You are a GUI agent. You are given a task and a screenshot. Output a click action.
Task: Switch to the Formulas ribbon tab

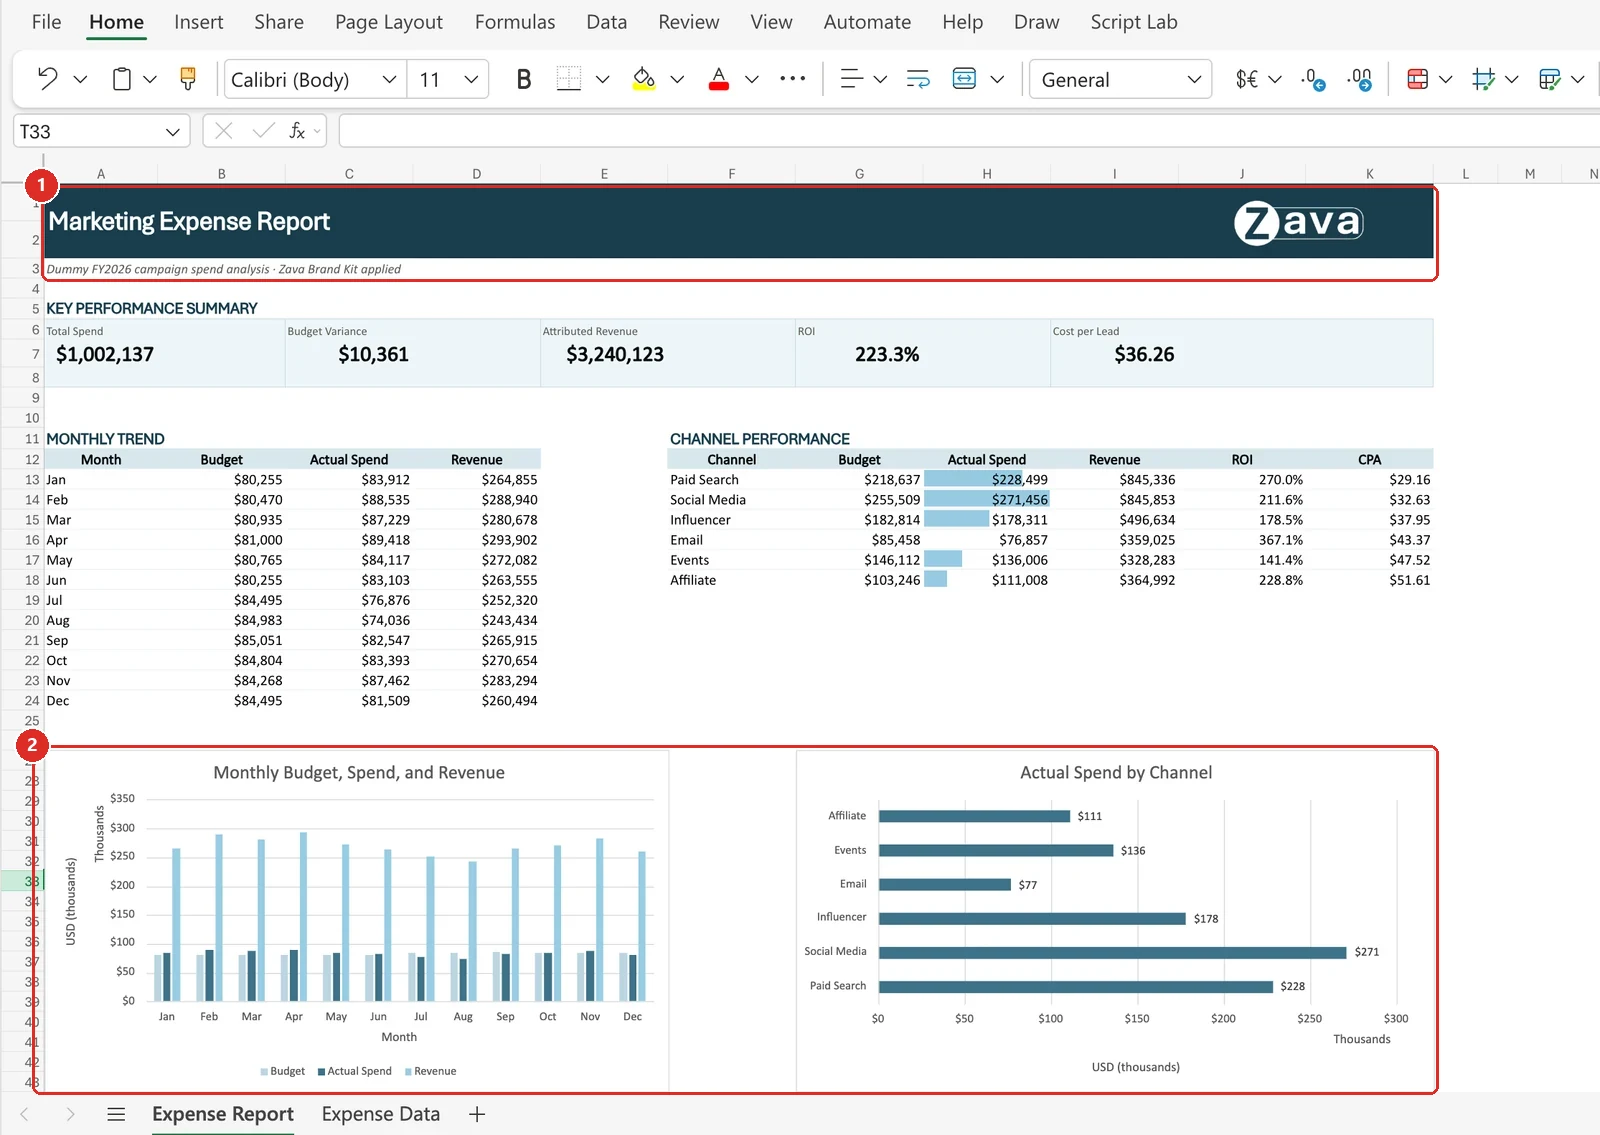(x=515, y=22)
